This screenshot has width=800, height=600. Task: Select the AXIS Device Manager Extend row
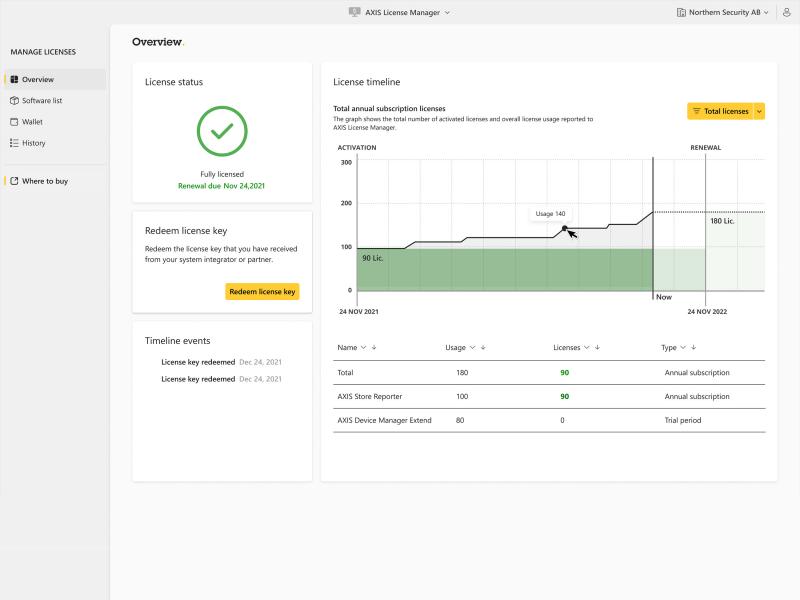point(549,420)
